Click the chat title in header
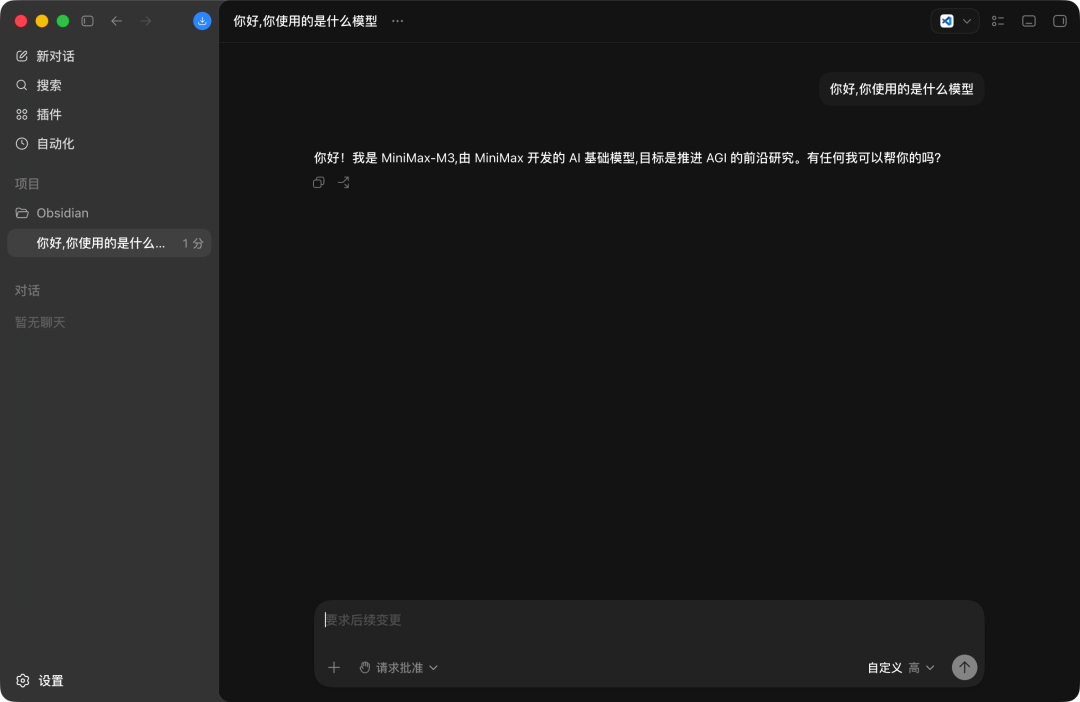The height and width of the screenshot is (702, 1080). point(305,21)
